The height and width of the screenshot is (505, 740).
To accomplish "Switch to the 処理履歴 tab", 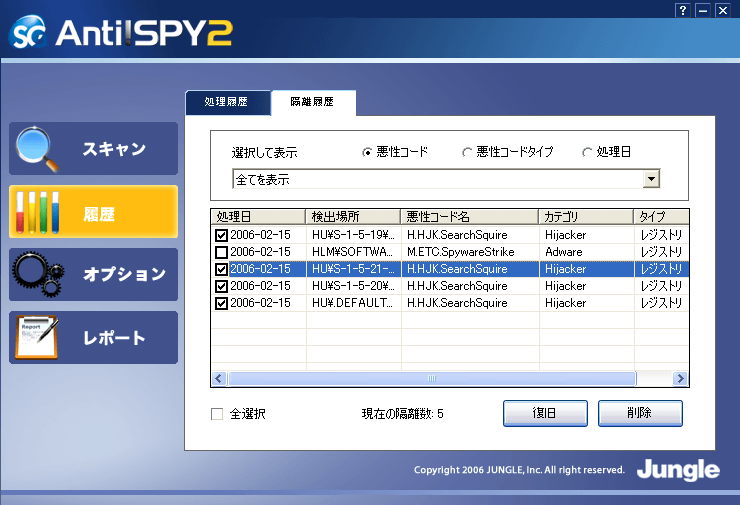I will [227, 102].
